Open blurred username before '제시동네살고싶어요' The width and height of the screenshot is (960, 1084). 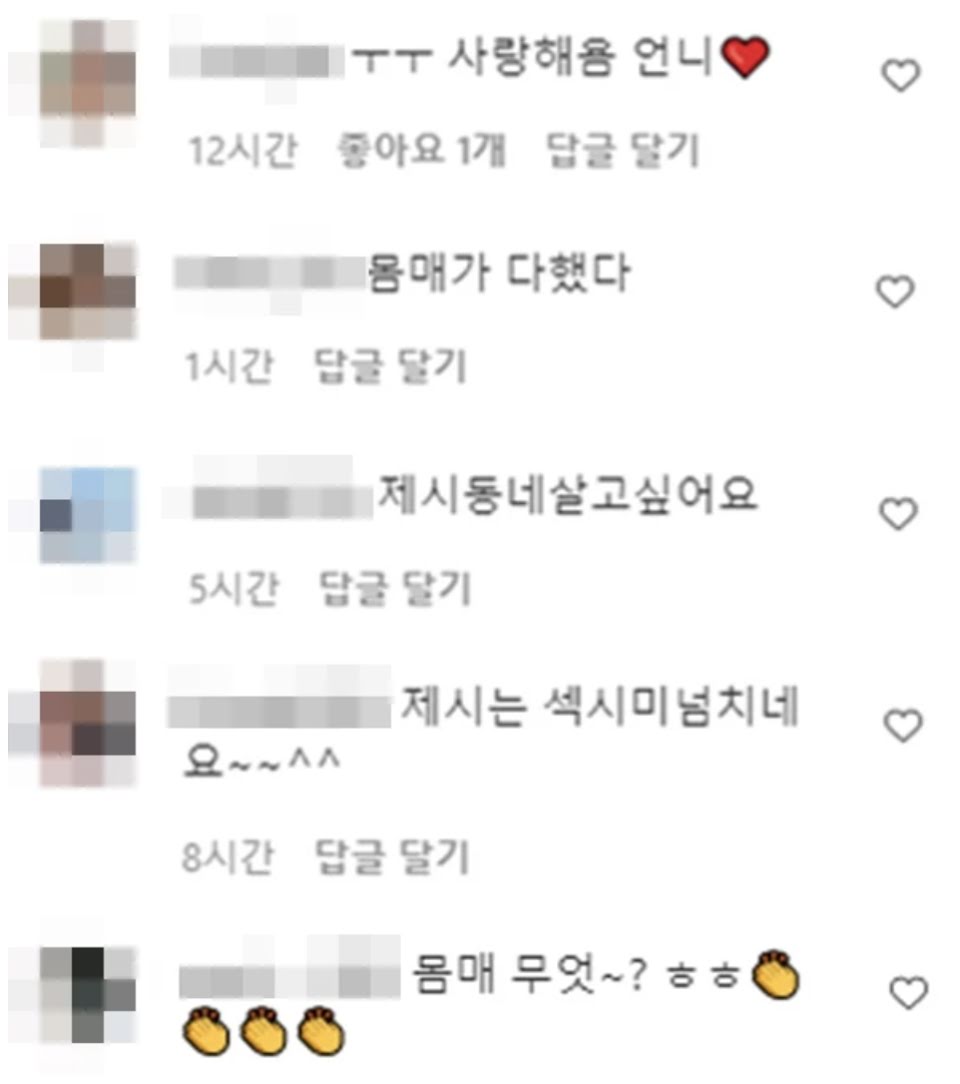[283, 501]
